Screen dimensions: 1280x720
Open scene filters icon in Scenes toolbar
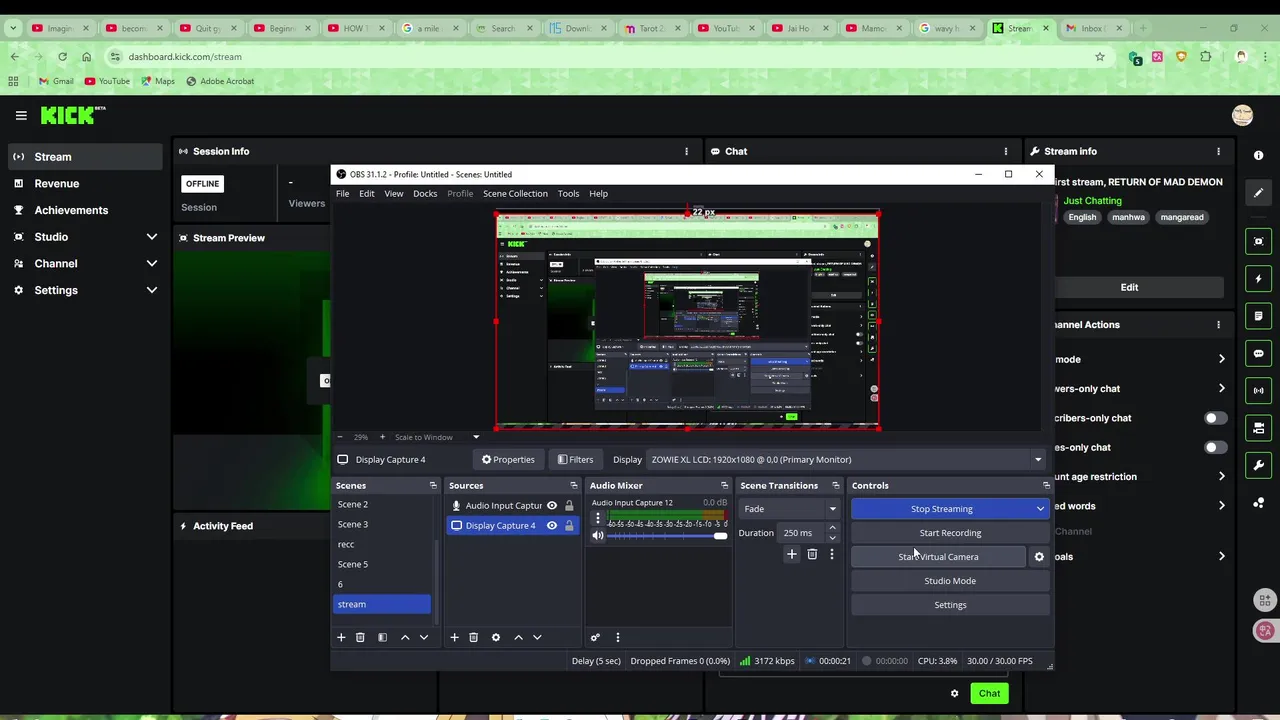[x=382, y=637]
